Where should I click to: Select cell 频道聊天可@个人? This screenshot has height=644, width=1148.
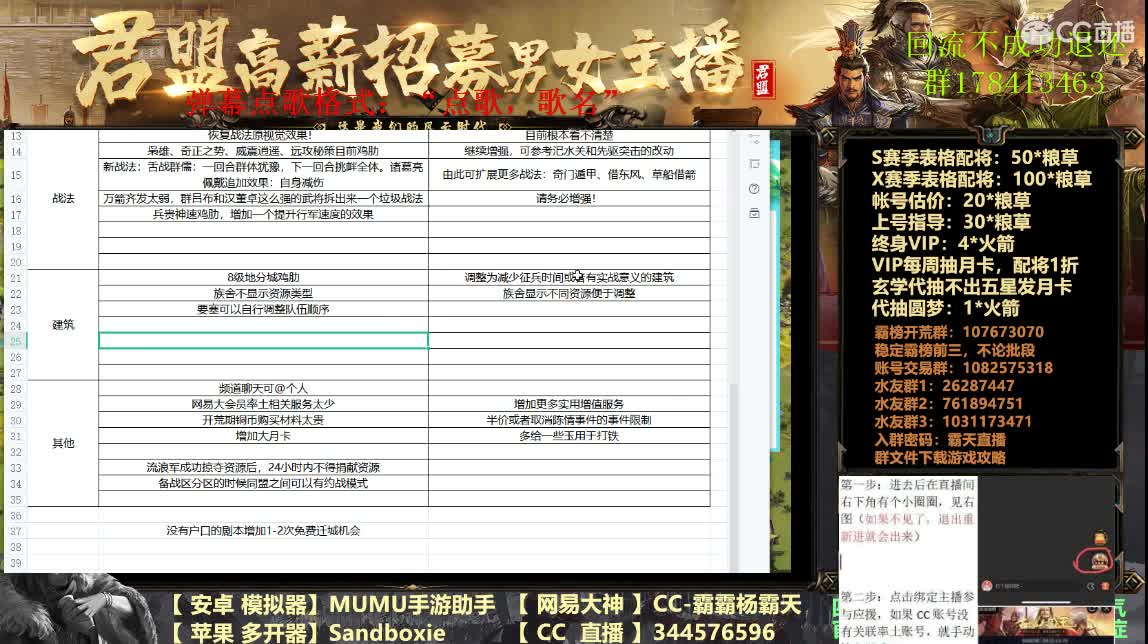pyautogui.click(x=264, y=389)
